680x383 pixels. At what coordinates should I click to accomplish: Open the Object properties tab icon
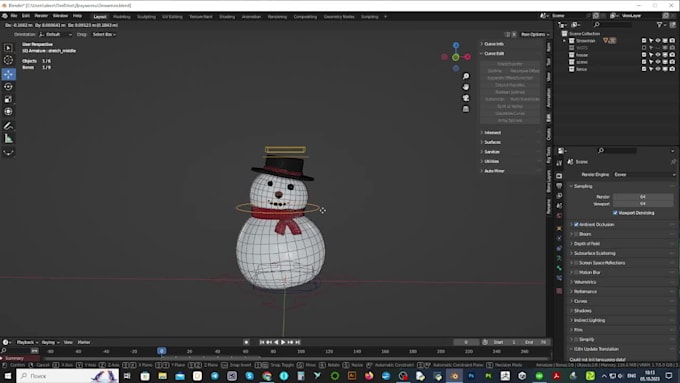559,228
